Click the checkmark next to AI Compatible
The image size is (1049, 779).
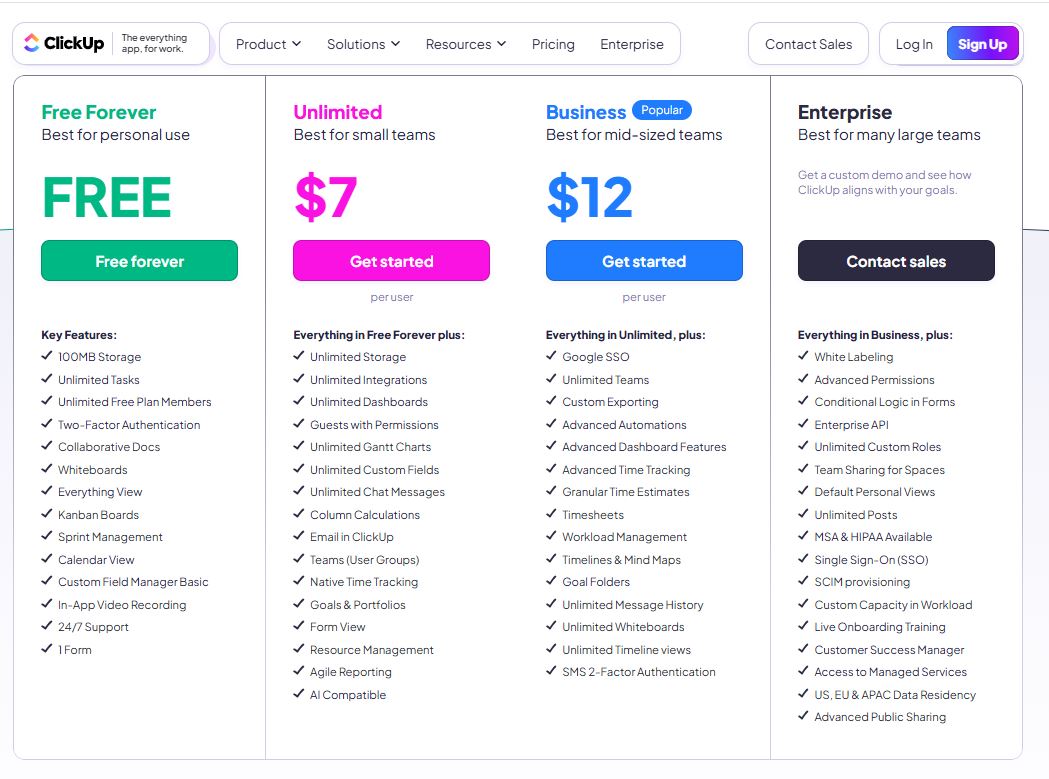point(299,694)
